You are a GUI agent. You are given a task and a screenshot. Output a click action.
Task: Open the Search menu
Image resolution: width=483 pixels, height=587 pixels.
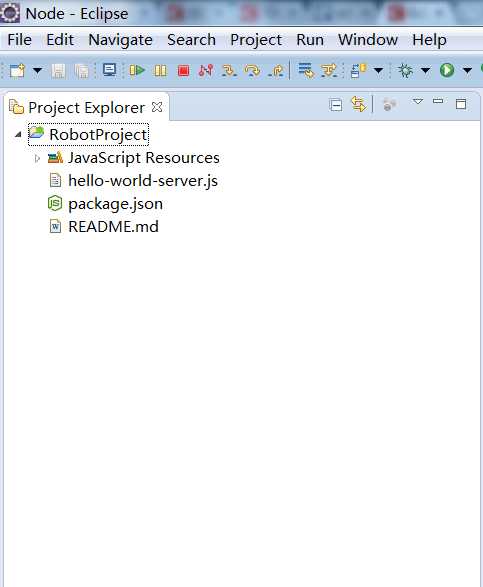191,40
